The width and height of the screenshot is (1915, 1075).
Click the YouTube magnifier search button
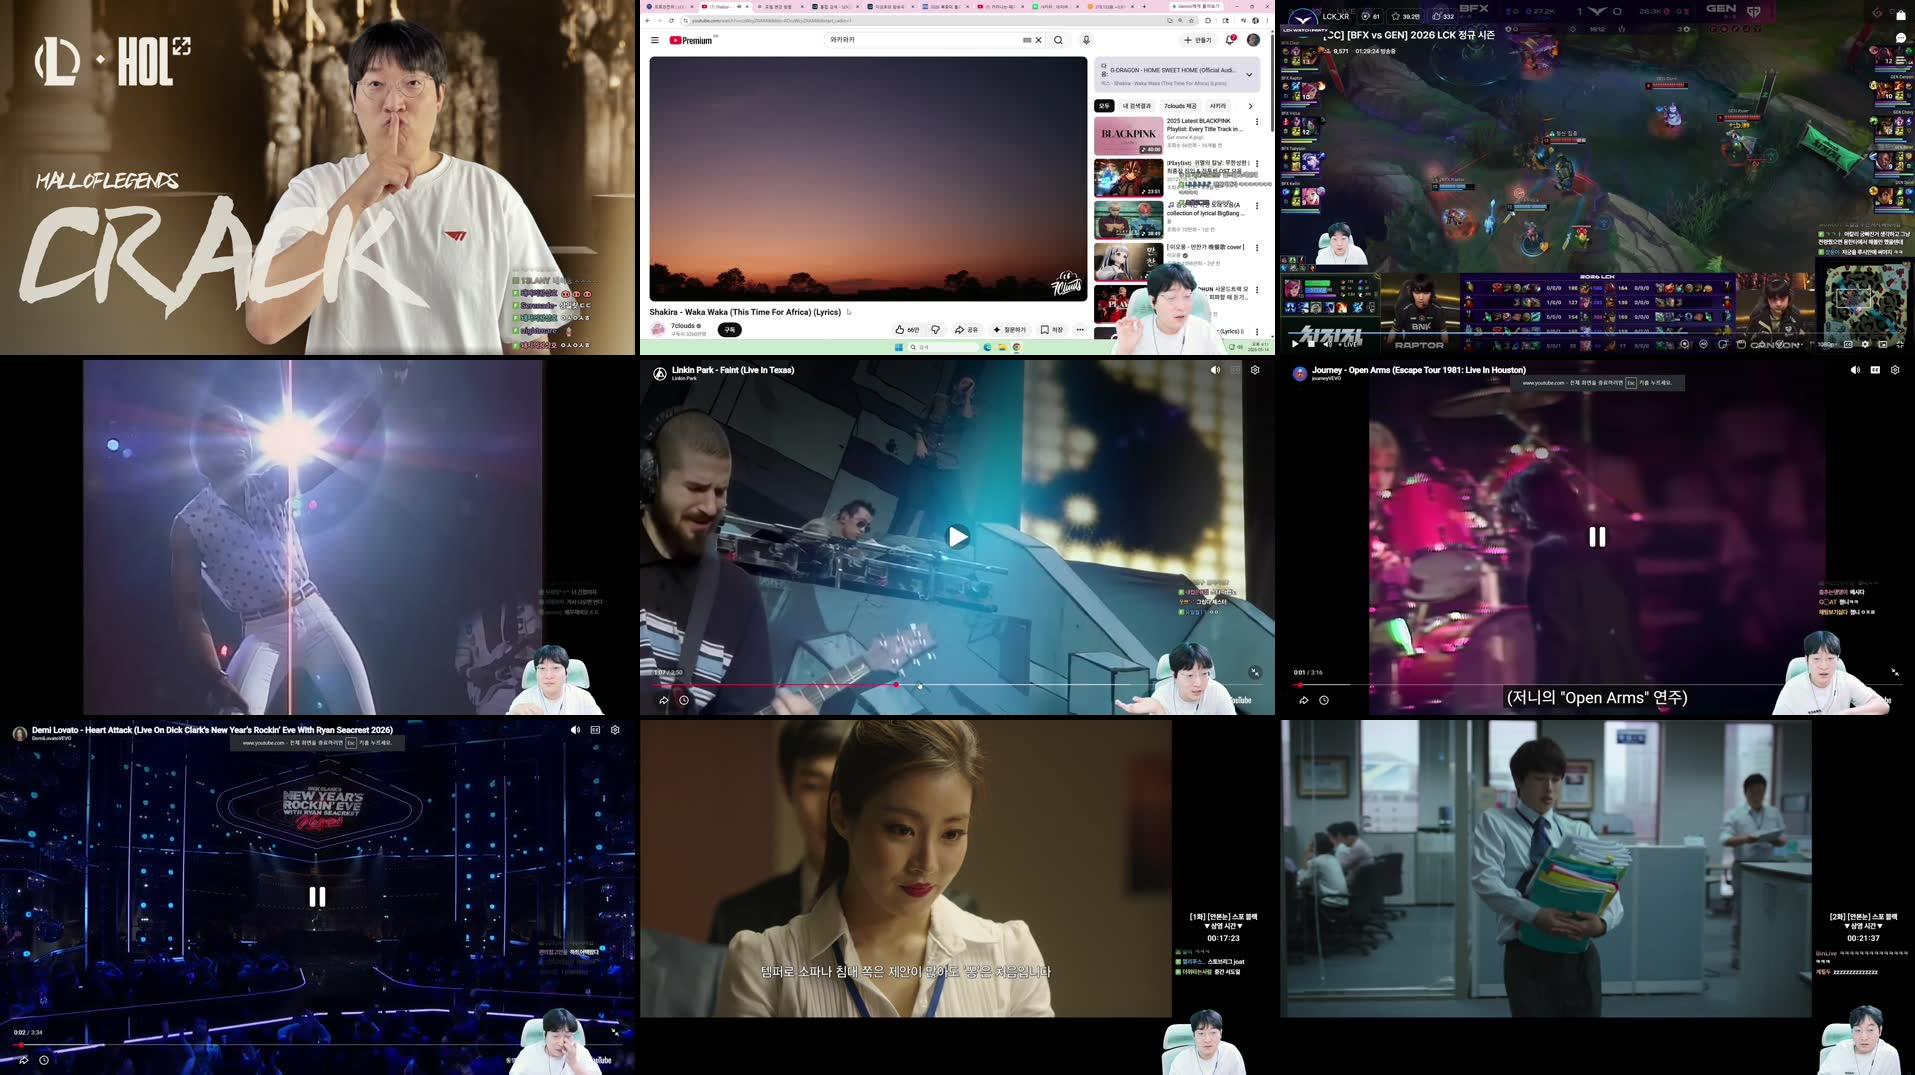coord(1058,41)
